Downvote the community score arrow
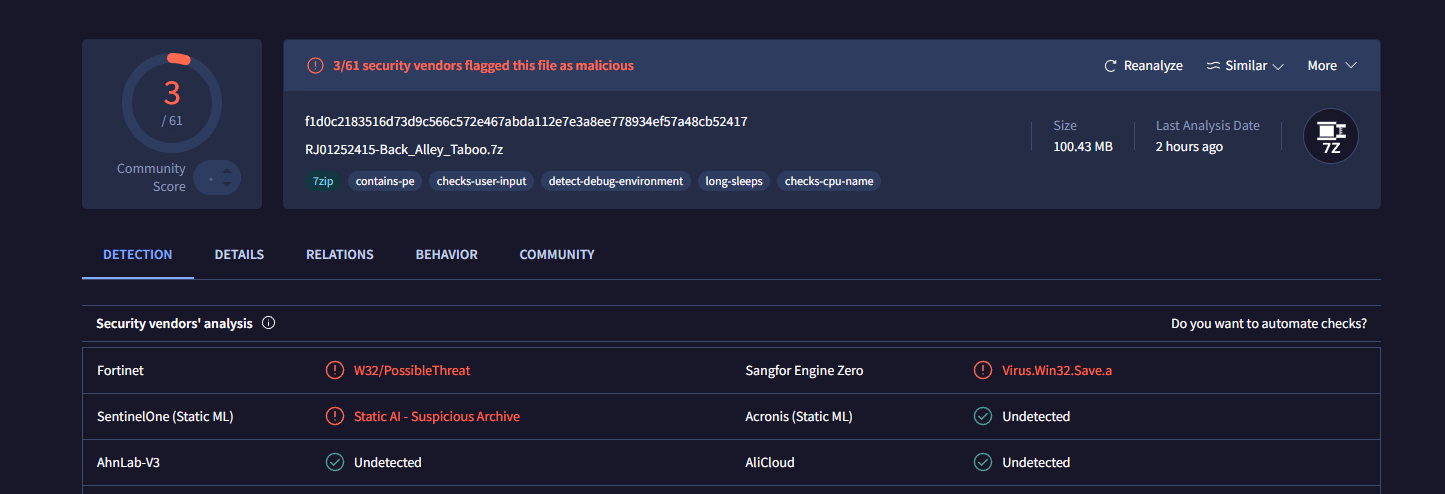The image size is (1445, 494). [x=227, y=184]
